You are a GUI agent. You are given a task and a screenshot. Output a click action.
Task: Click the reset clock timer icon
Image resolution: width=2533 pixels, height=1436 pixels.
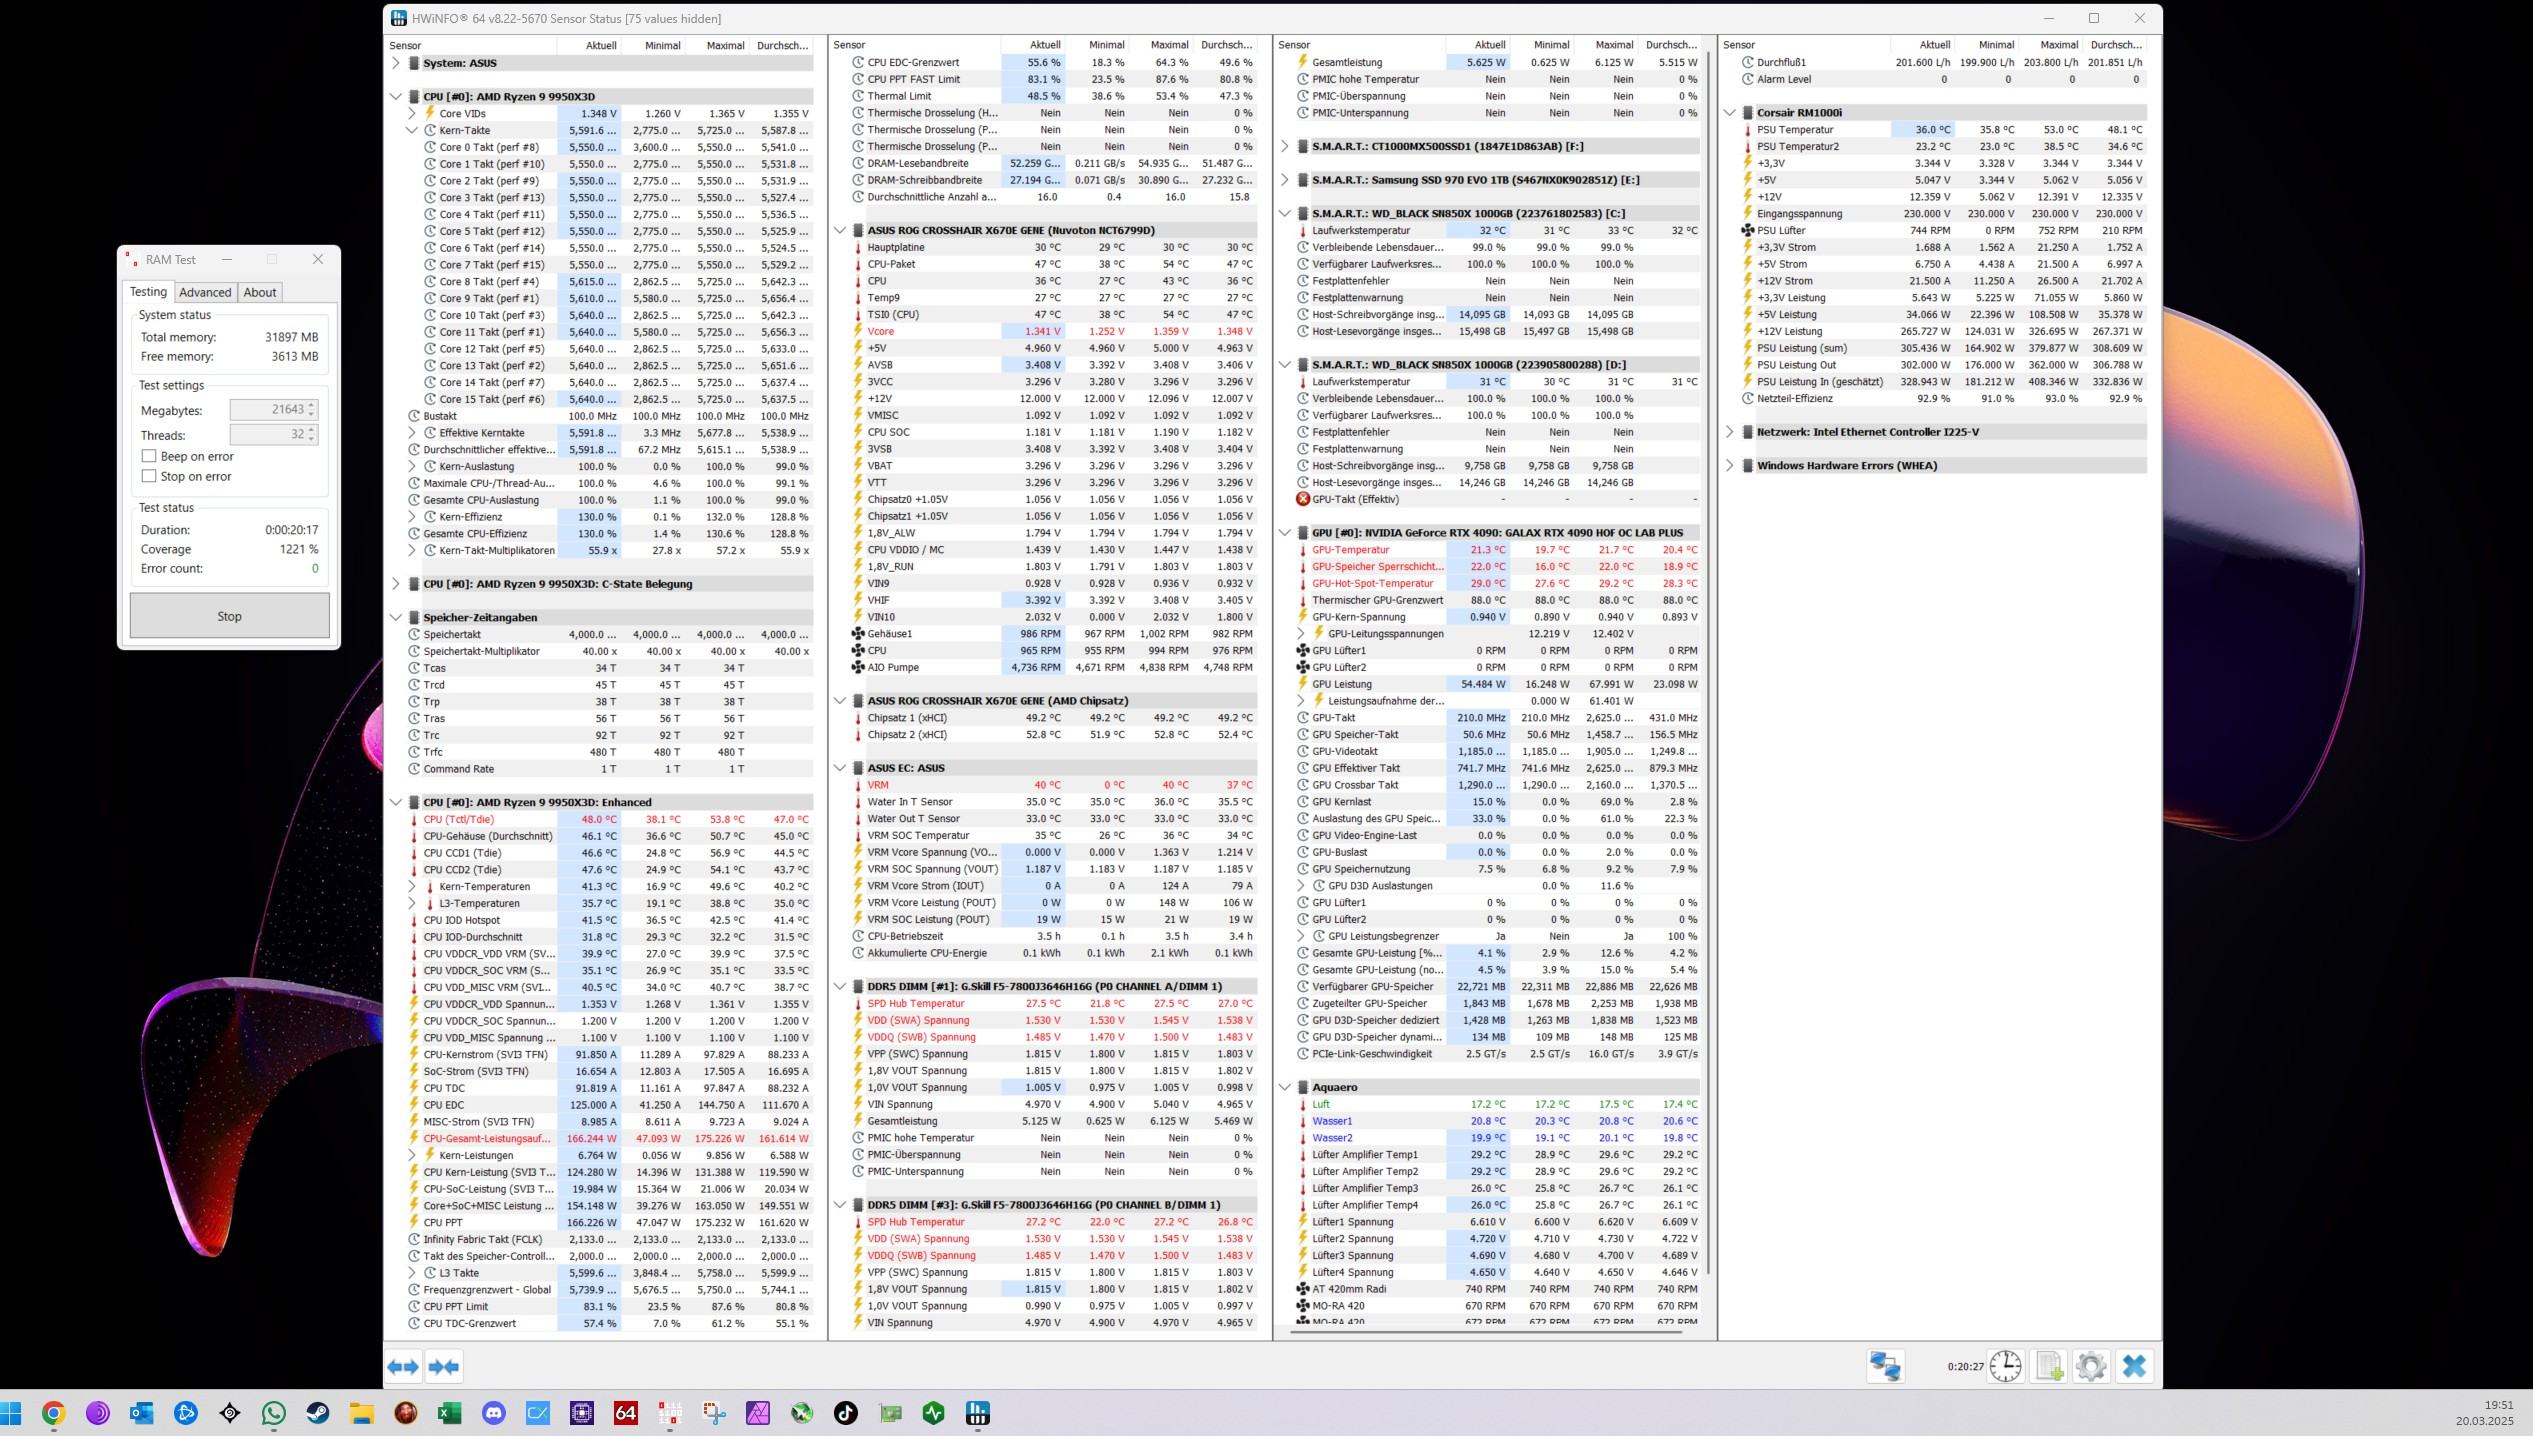(x=2005, y=1366)
